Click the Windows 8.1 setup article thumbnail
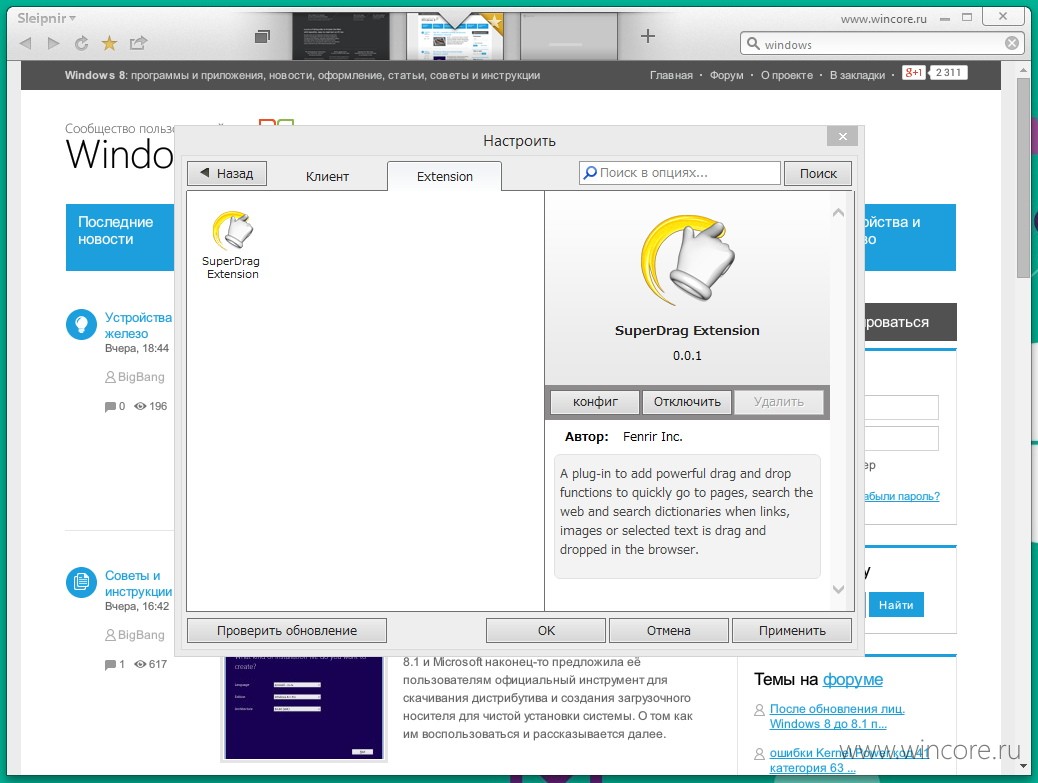1038x783 pixels. 304,707
